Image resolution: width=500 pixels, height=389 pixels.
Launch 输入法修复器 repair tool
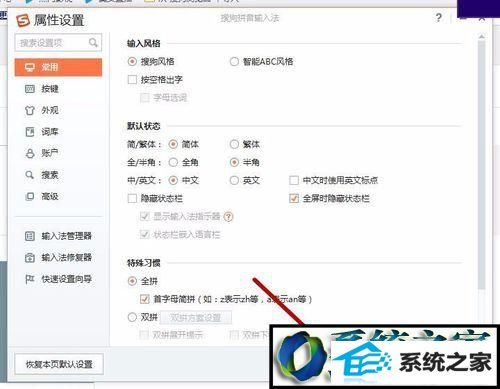point(58,257)
